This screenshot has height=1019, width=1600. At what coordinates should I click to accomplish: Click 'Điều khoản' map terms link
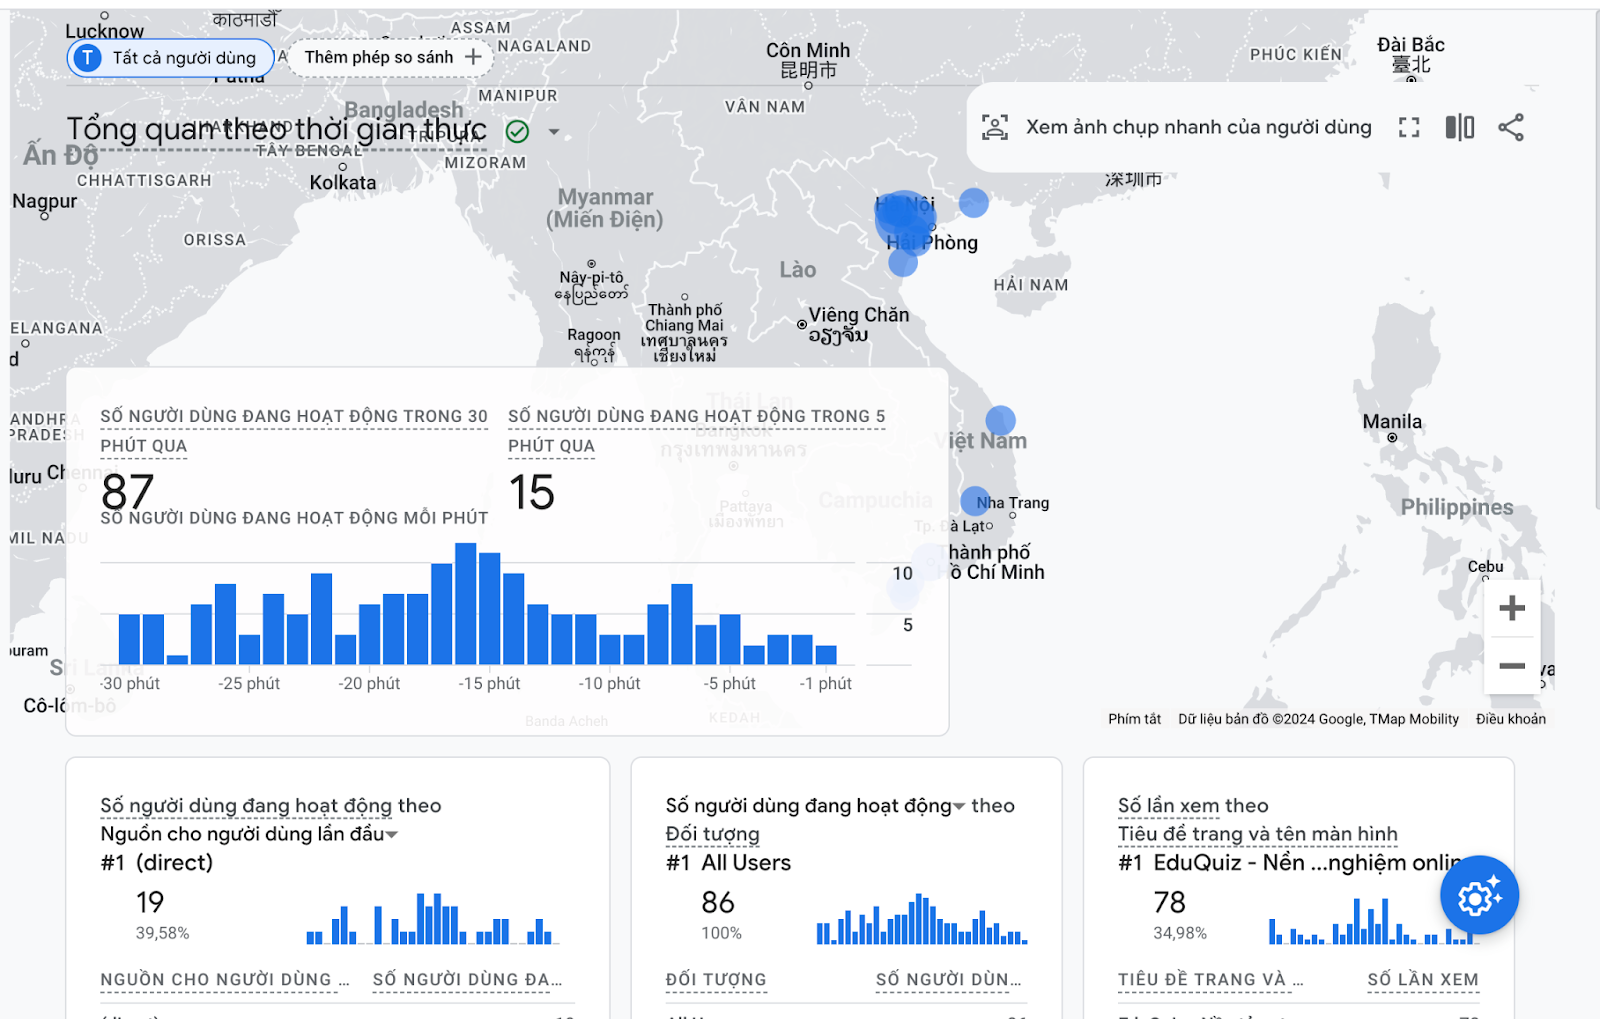click(1510, 719)
